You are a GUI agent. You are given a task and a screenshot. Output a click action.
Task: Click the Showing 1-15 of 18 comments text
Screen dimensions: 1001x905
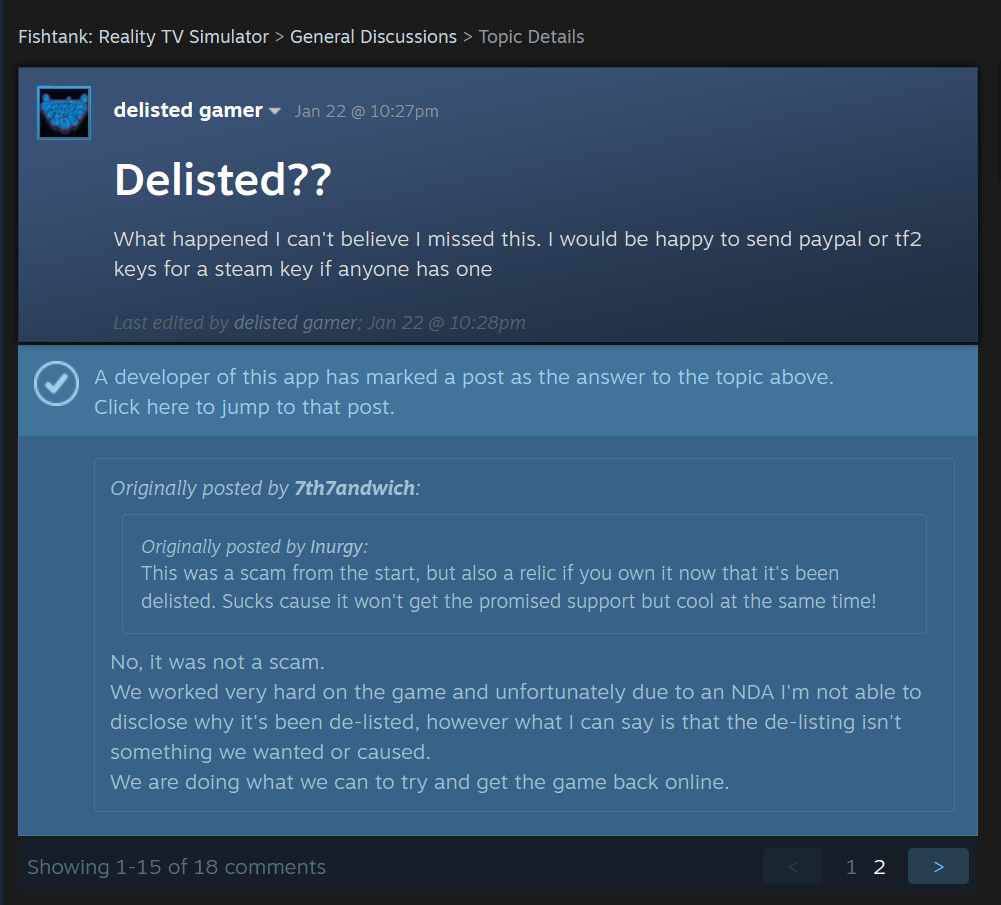pos(176,867)
